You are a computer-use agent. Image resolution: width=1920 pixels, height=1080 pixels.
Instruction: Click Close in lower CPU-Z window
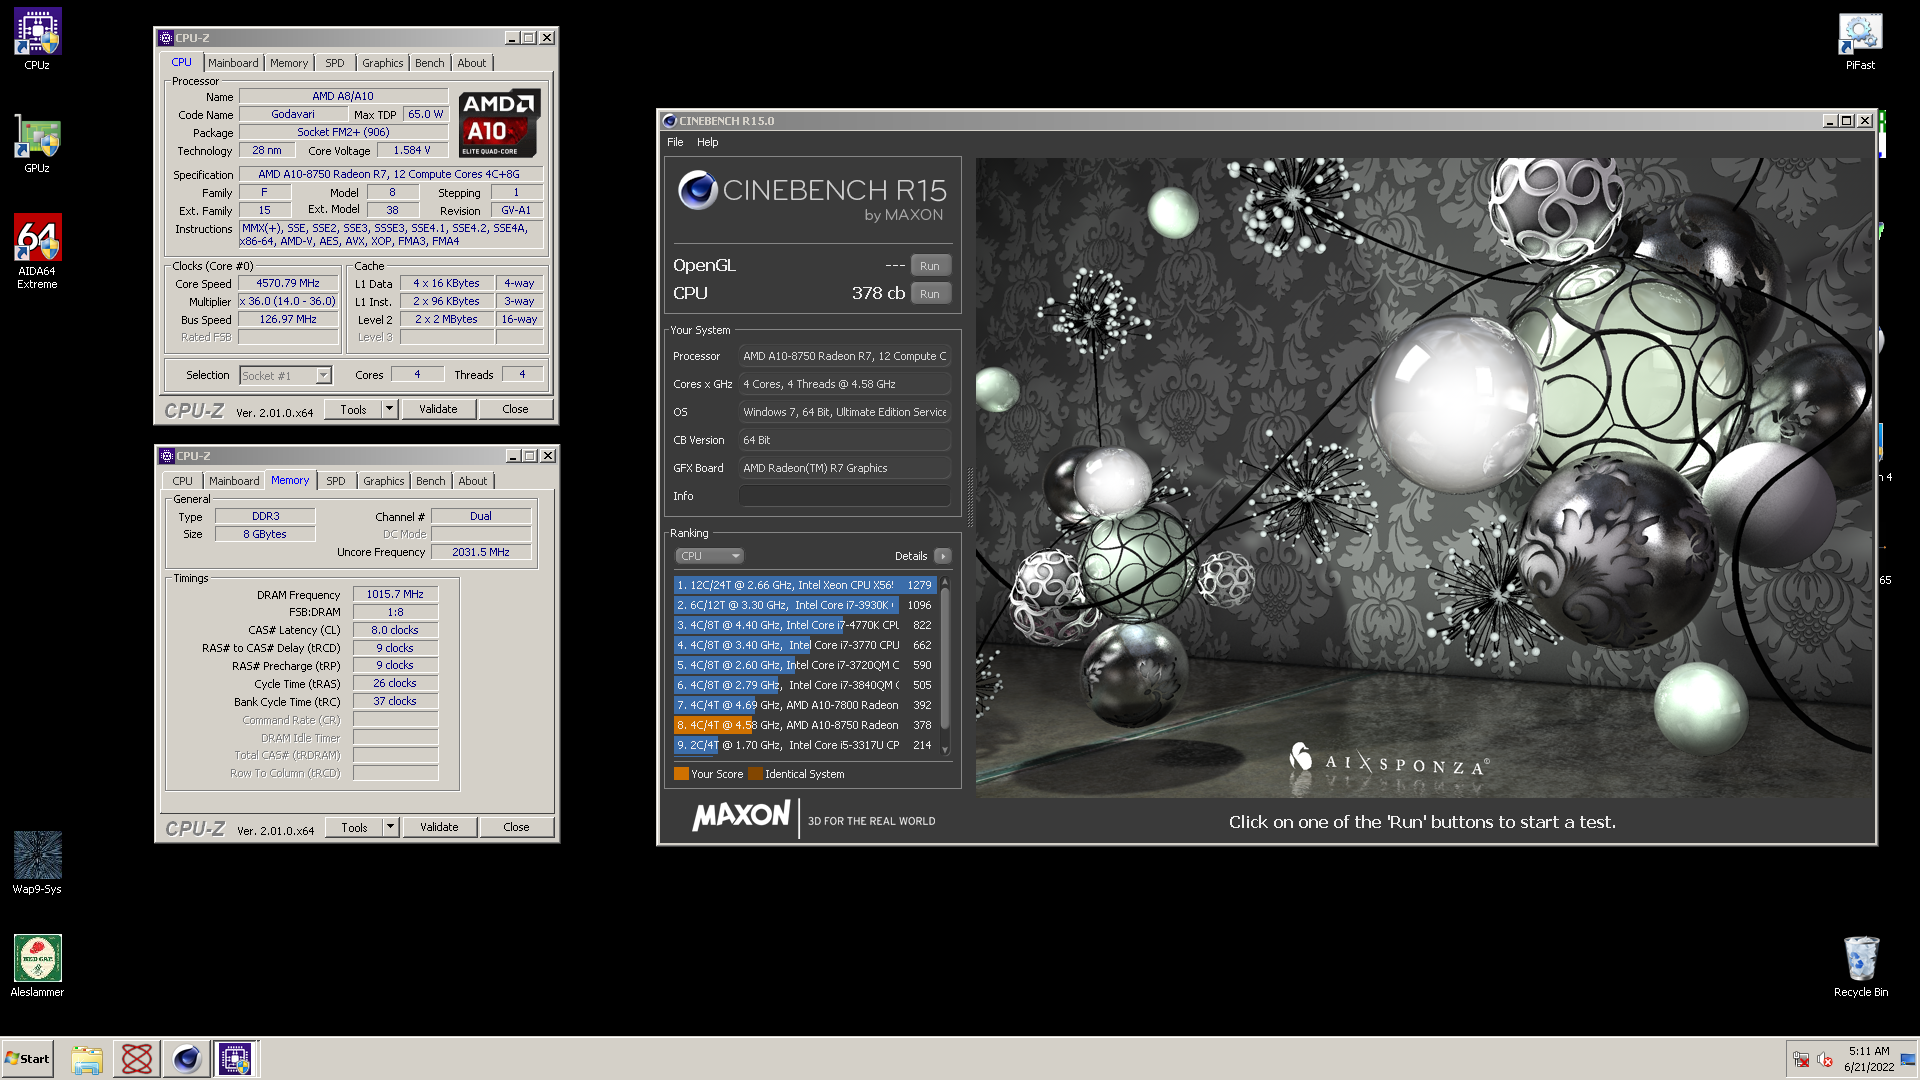pyautogui.click(x=516, y=827)
